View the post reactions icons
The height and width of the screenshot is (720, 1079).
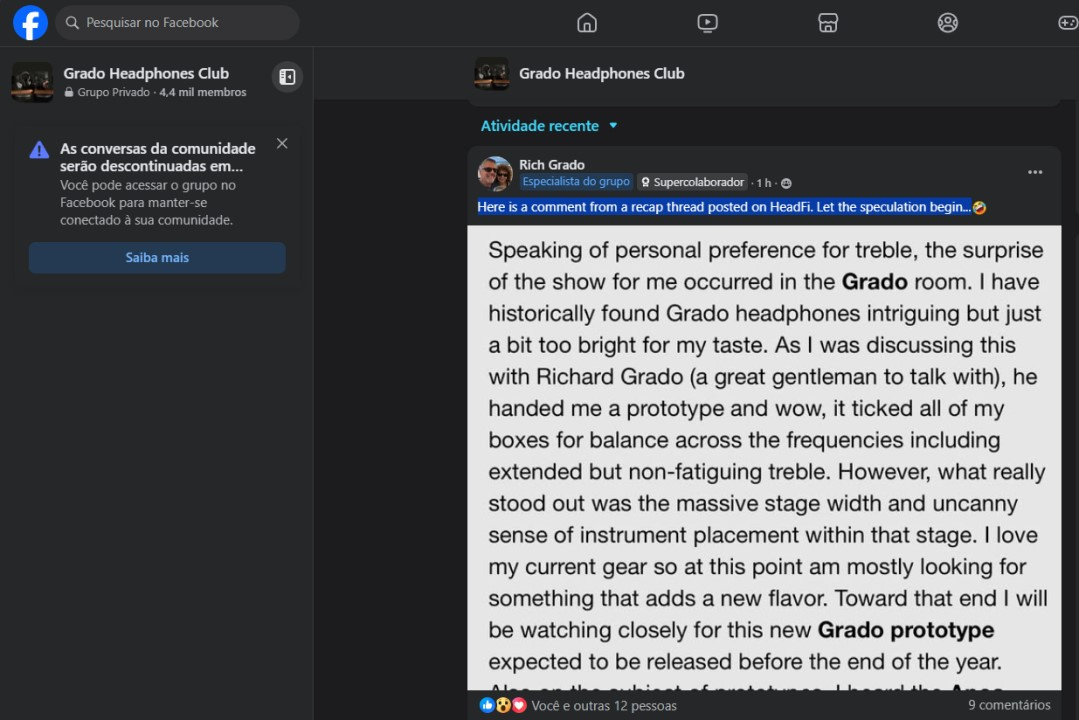(503, 705)
